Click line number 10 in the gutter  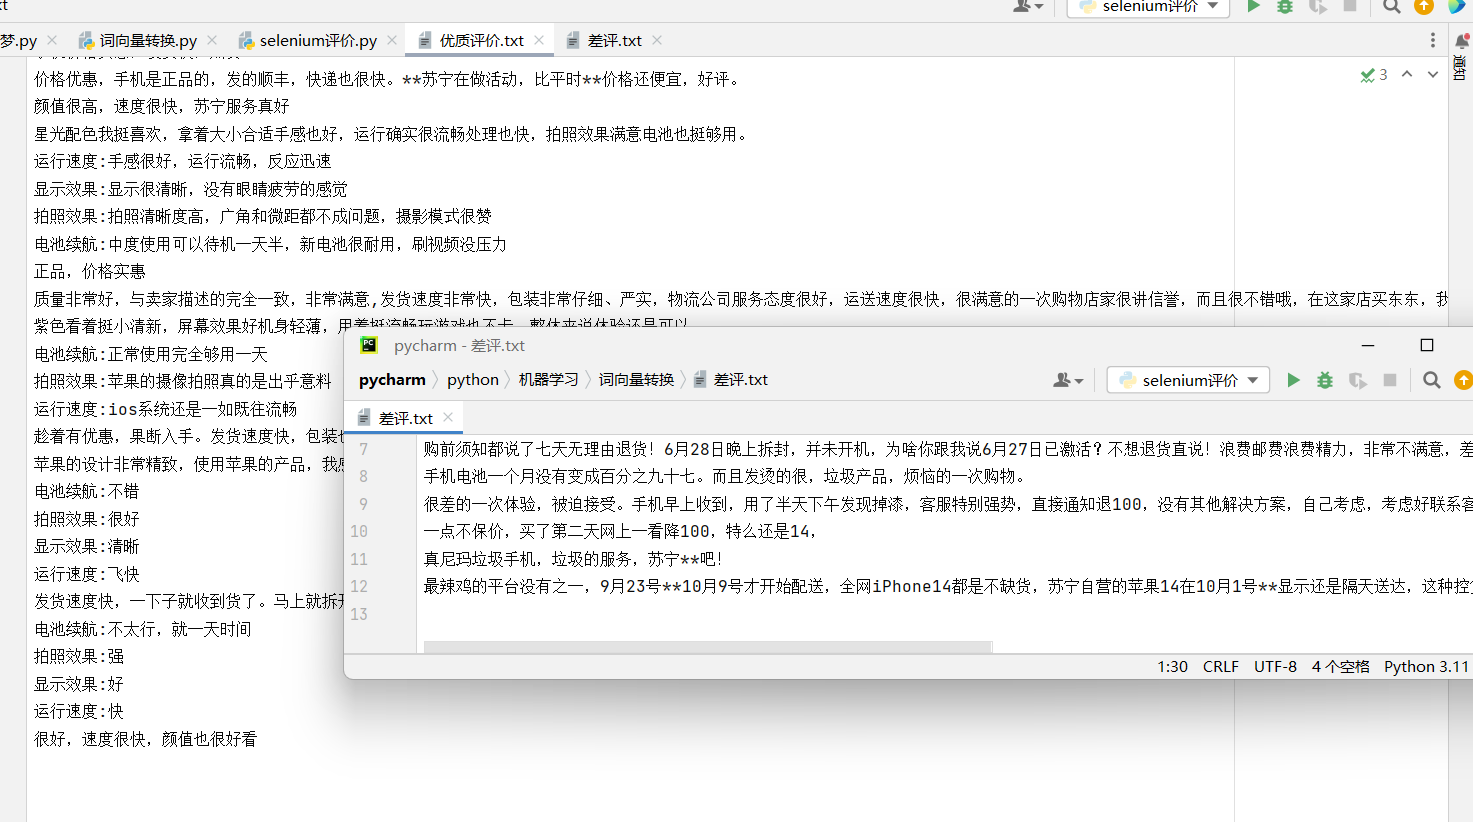coord(359,531)
